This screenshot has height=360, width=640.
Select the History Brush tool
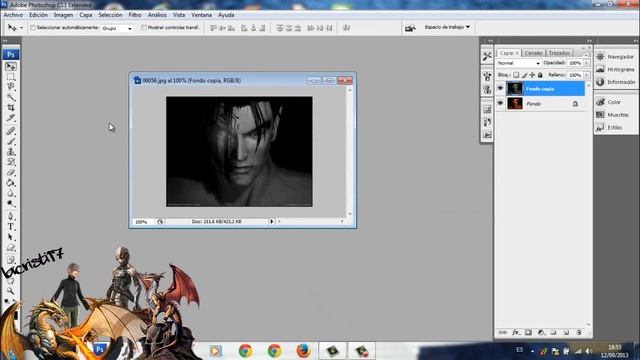point(11,162)
